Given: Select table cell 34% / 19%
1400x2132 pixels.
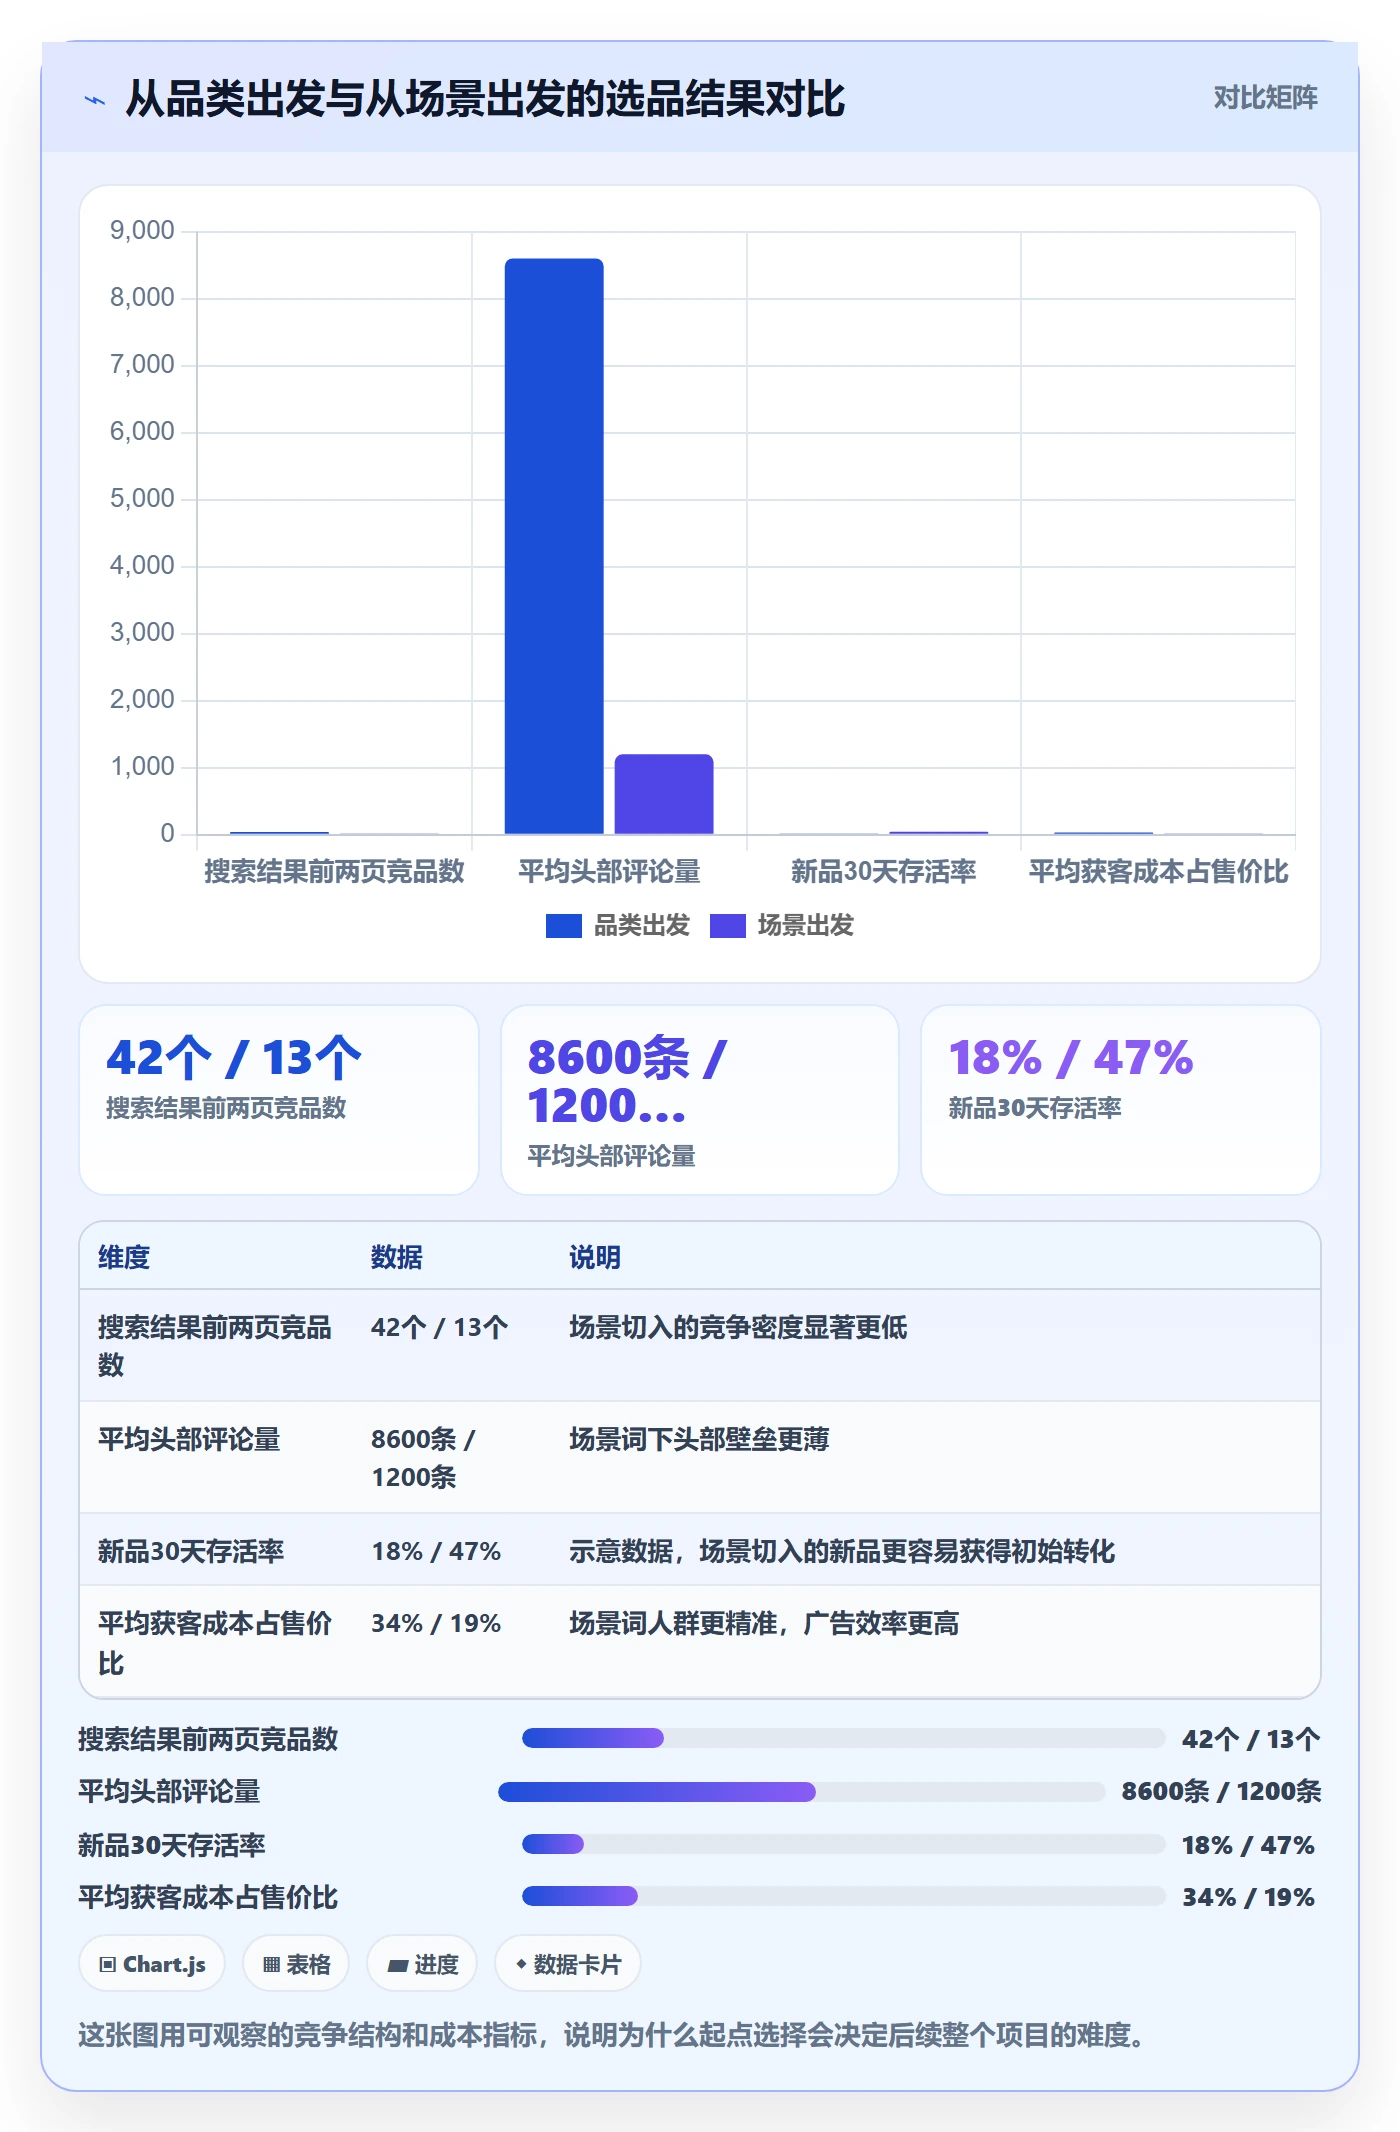Looking at the screenshot, I should pos(436,1623).
